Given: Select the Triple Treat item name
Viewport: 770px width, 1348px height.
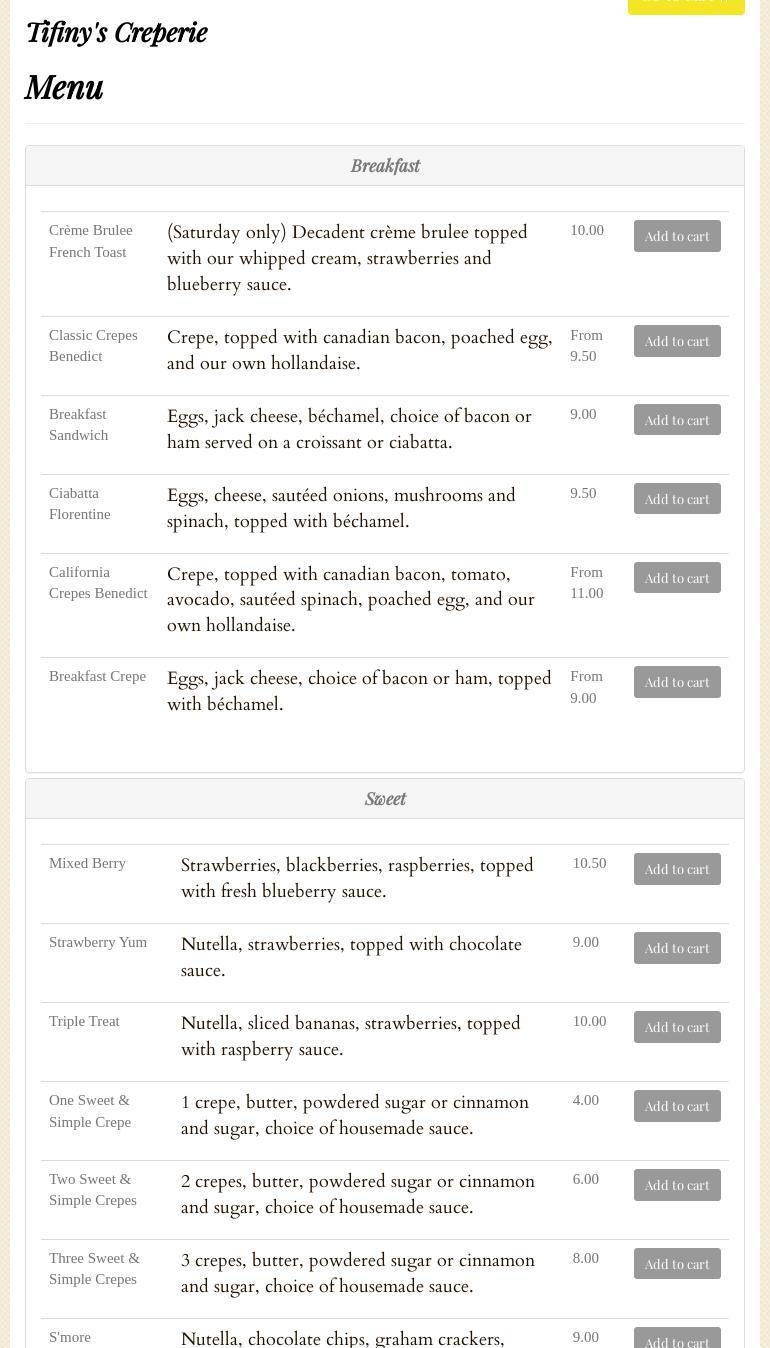Looking at the screenshot, I should coord(84,1021).
